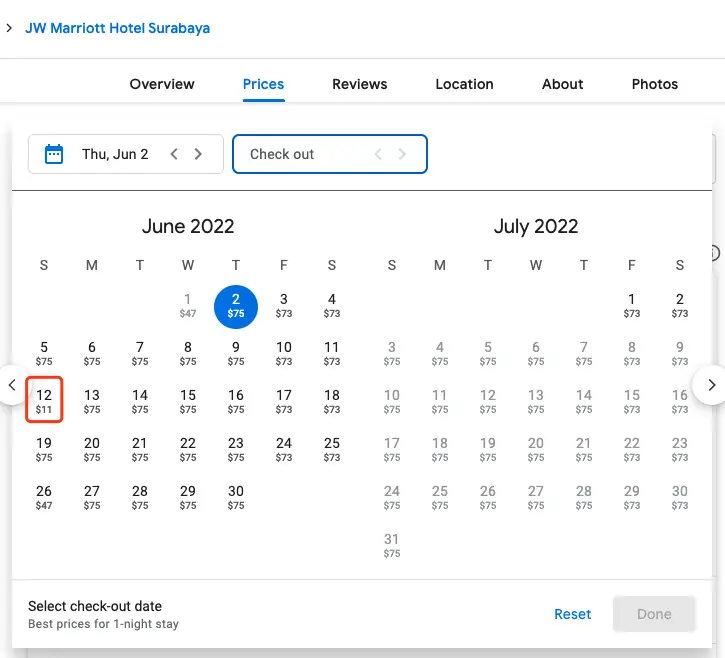This screenshot has width=725, height=658.
Task: Click the Thu, Jun 2 check-in field
Action: coord(115,154)
